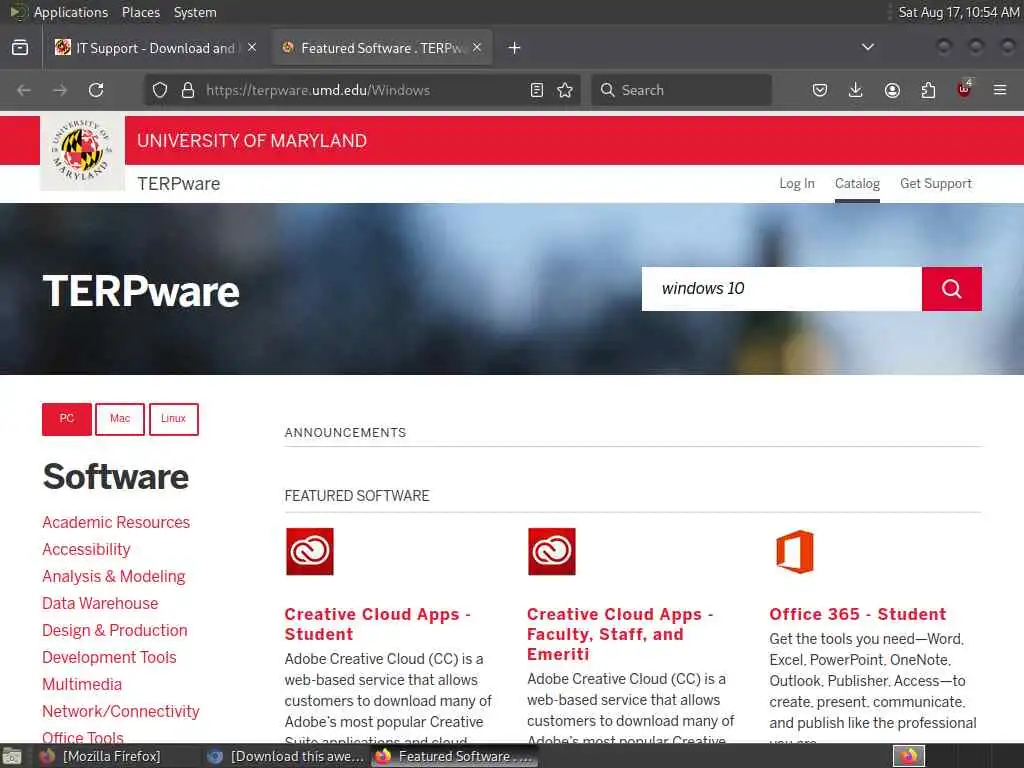
Task: Click Creative Cloud Student app icon
Action: coord(310,552)
